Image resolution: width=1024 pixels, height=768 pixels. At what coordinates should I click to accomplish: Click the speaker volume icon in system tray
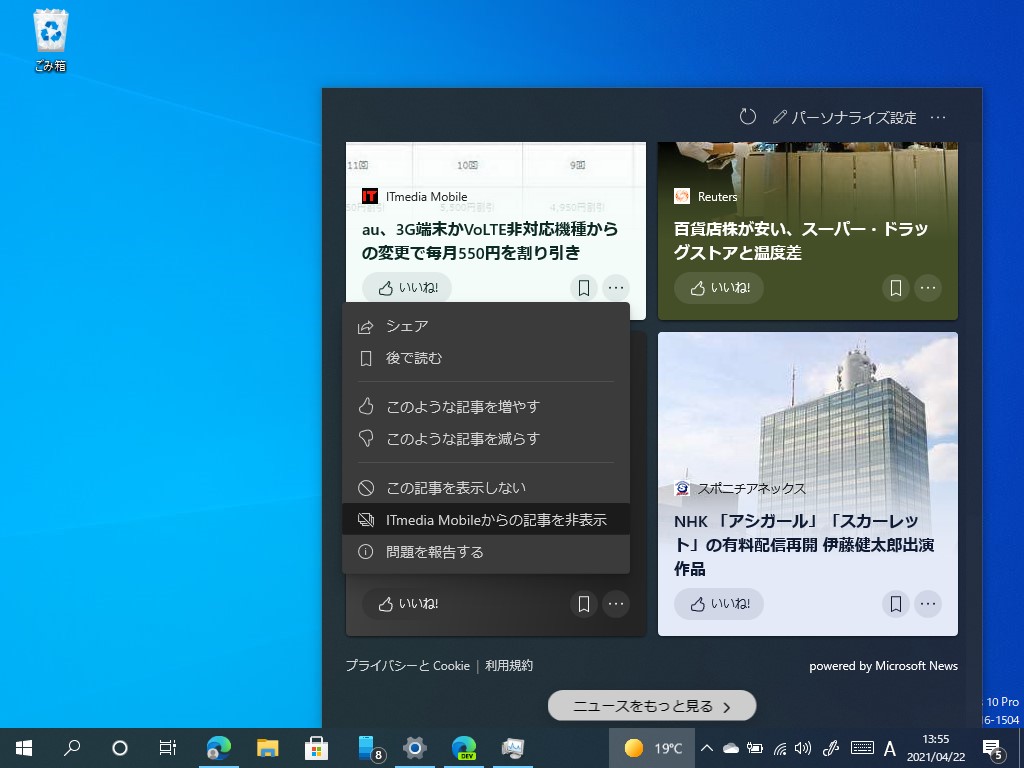803,748
